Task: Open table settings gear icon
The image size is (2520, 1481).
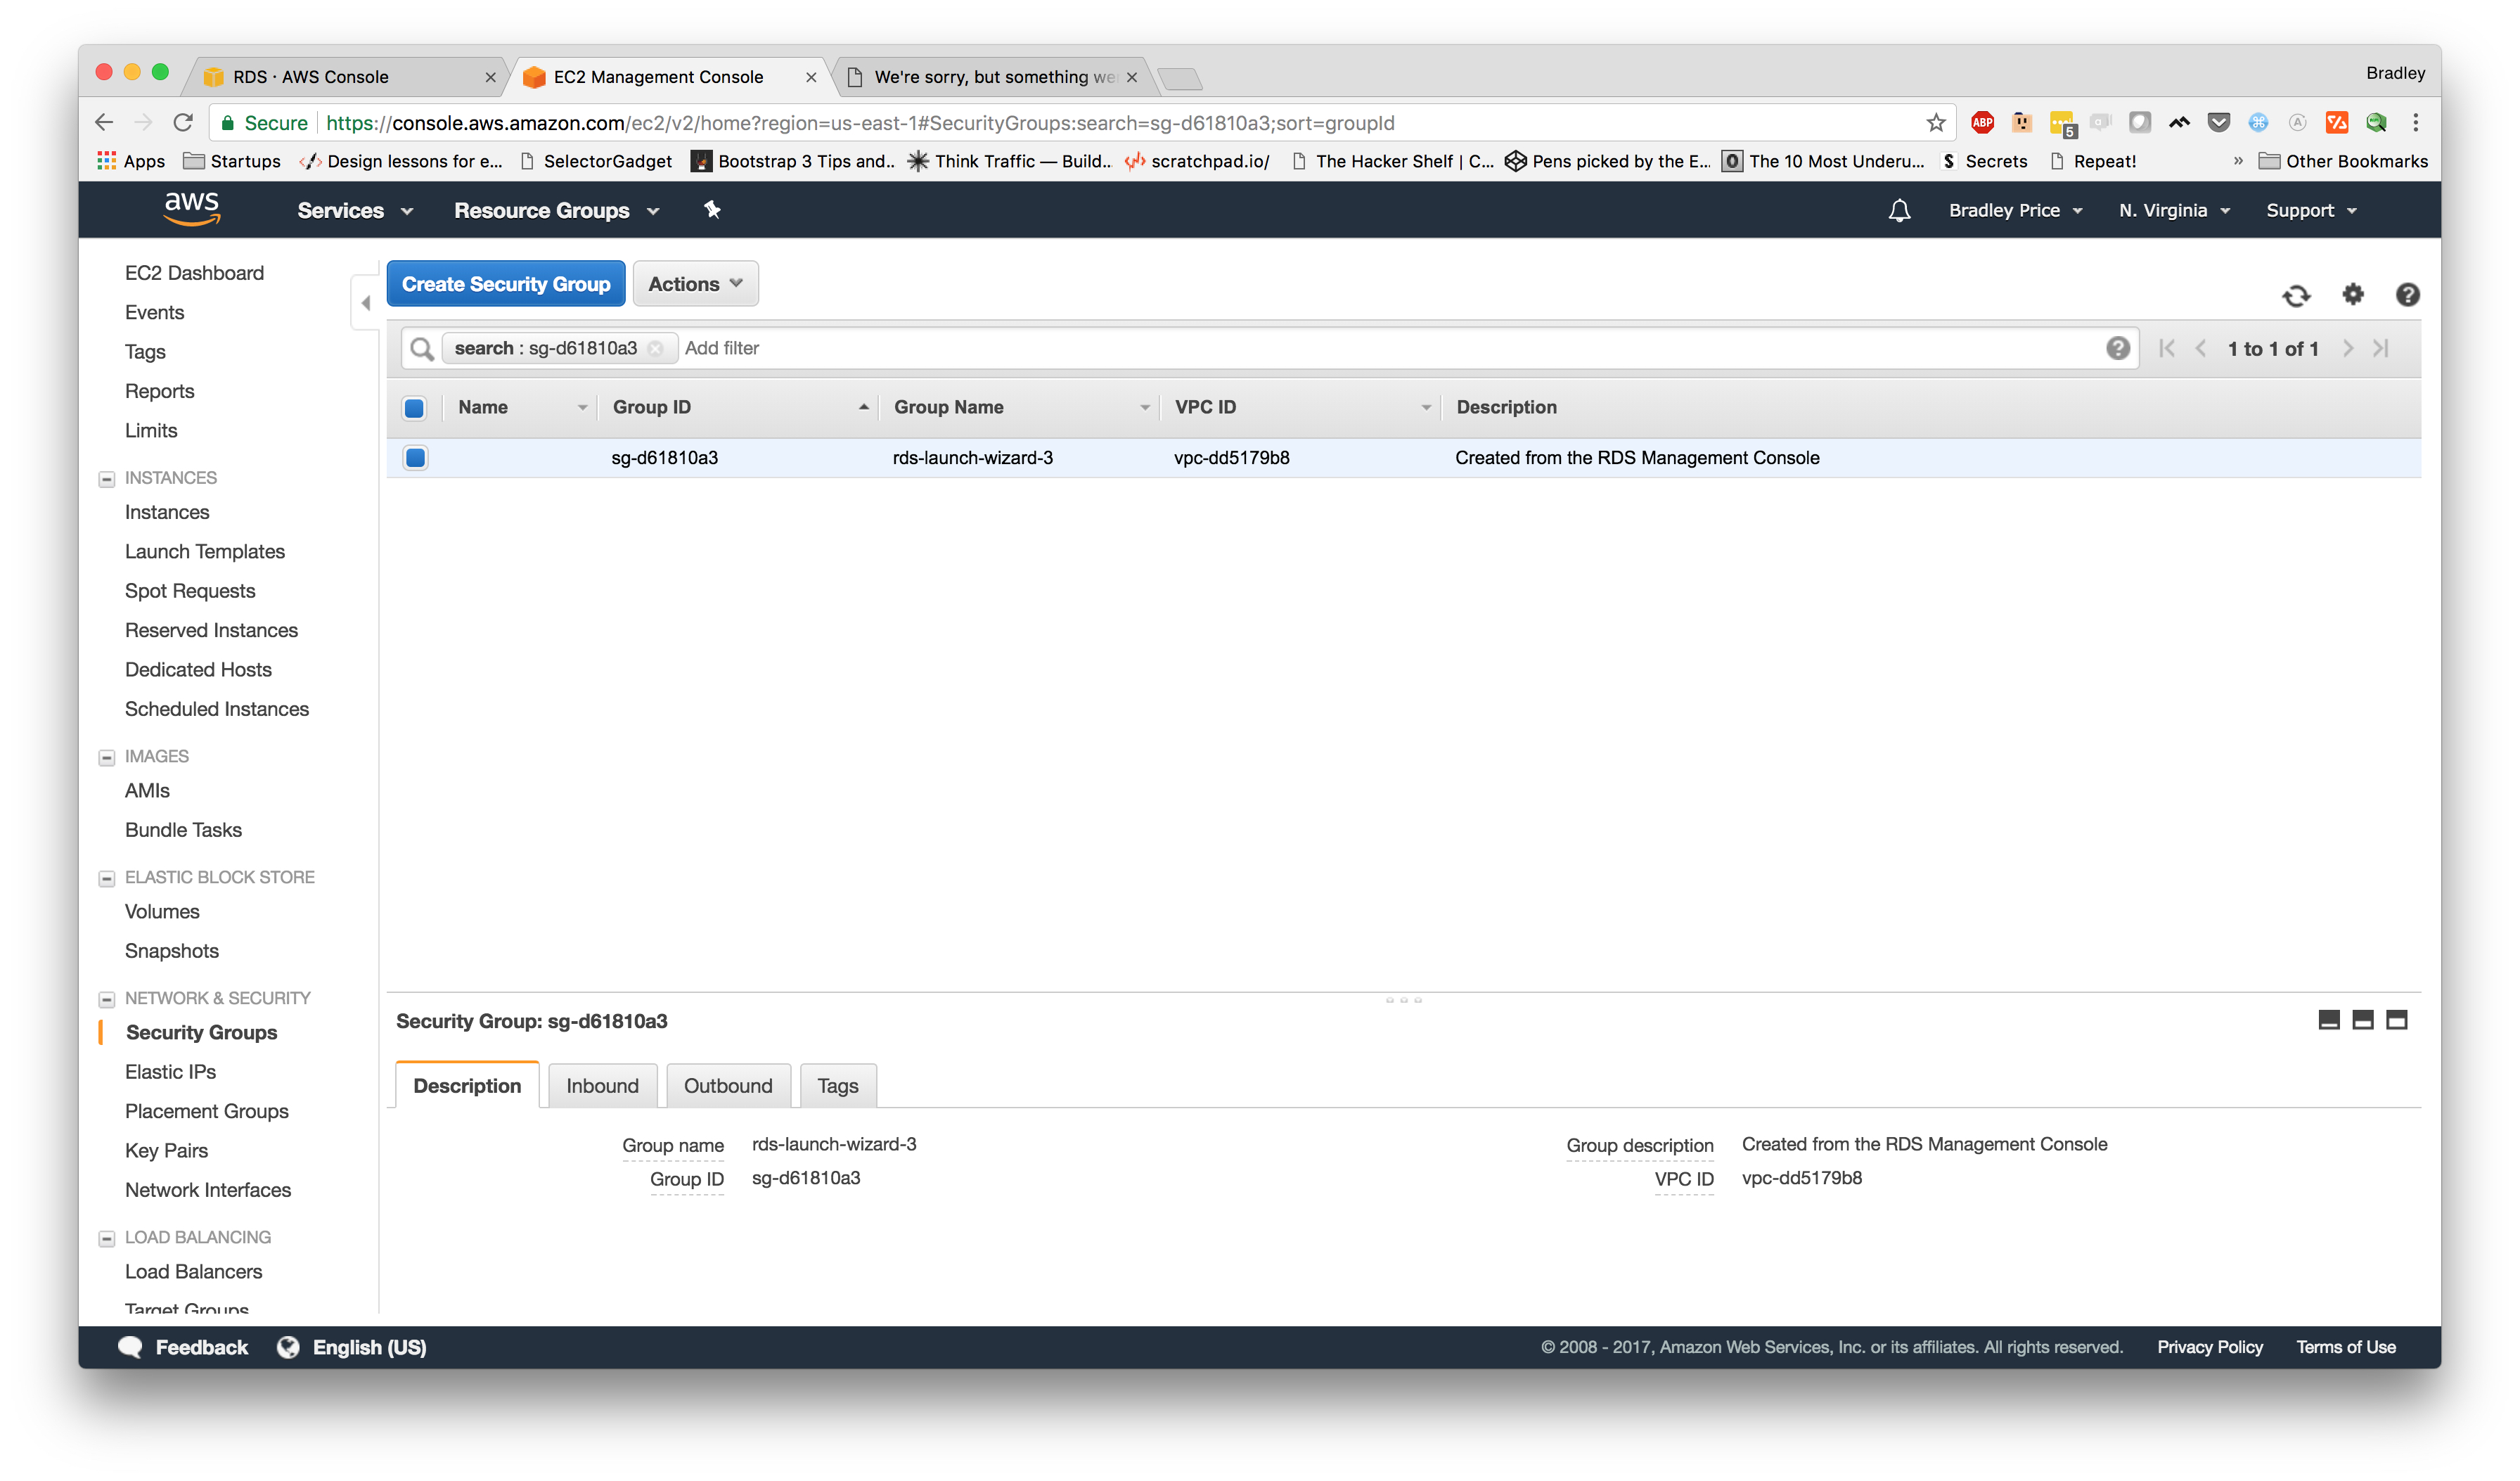Action: tap(2353, 294)
